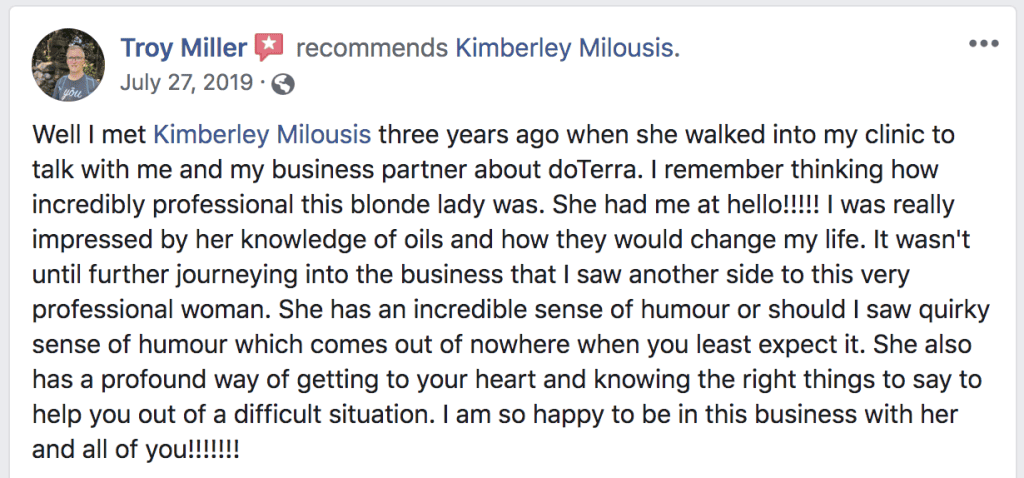Click the red recommendation star badge

(x=269, y=47)
